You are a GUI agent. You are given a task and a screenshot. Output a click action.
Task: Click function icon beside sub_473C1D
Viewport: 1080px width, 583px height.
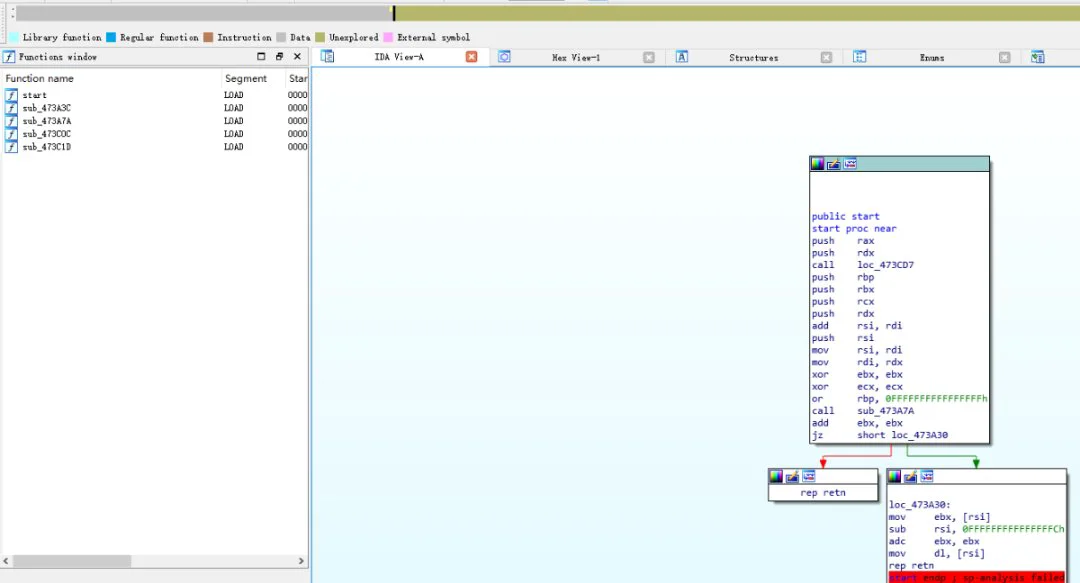click(11, 147)
